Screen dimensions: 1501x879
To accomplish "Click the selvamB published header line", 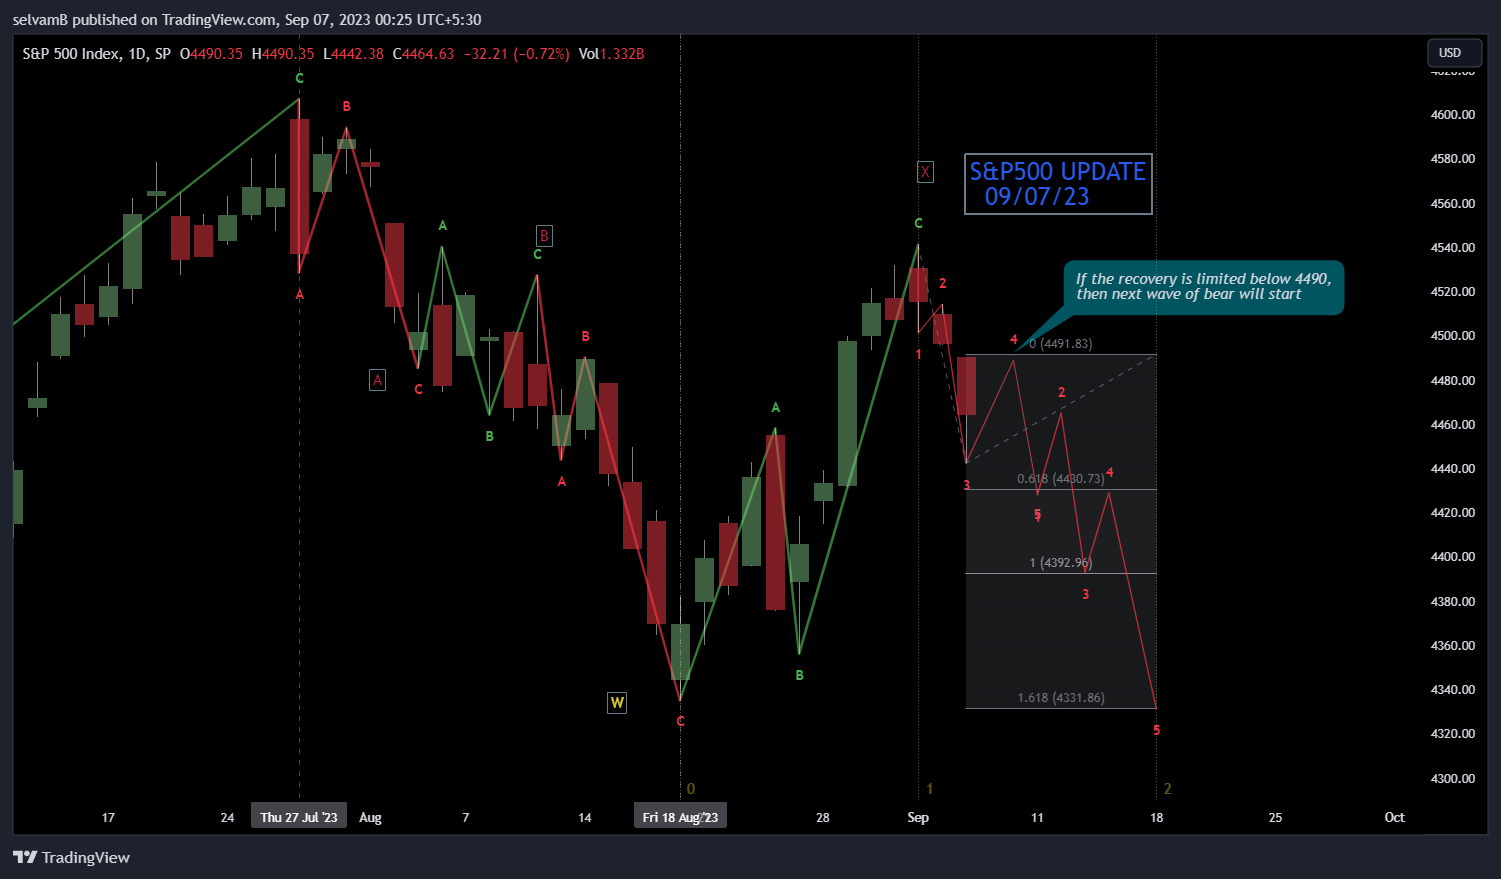I will pyautogui.click(x=247, y=19).
